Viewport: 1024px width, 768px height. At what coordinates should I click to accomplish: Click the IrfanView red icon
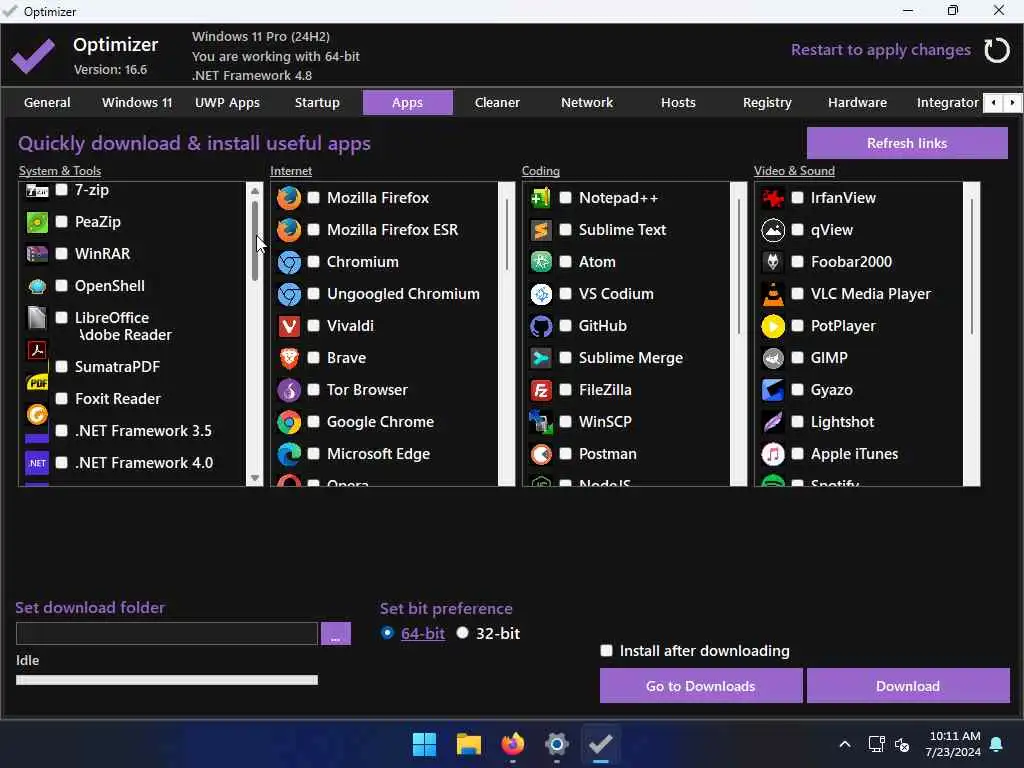[x=773, y=198]
